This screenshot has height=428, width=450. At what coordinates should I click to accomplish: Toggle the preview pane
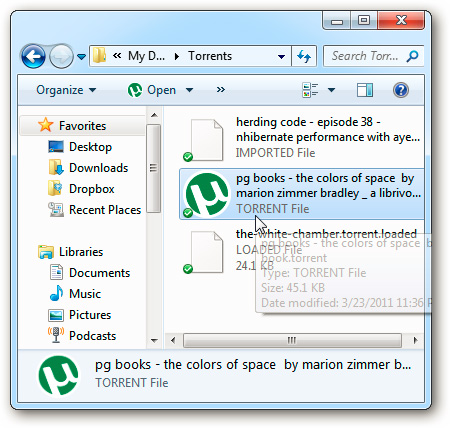pyautogui.click(x=365, y=90)
